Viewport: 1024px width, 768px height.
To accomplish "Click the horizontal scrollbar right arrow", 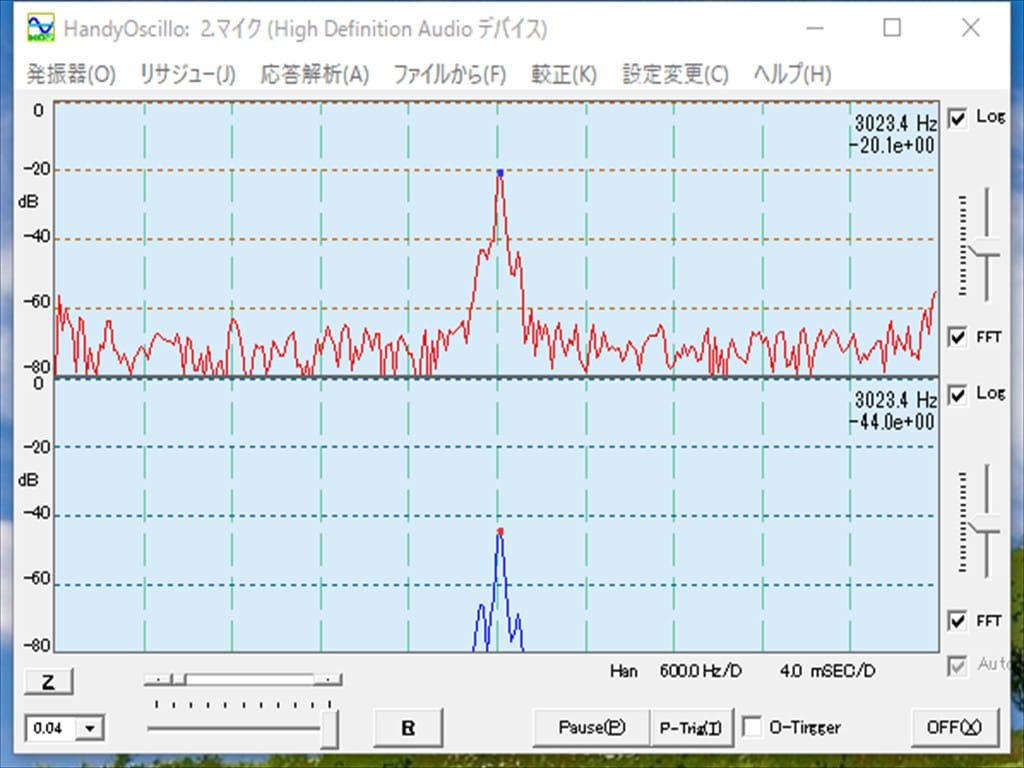I will pyautogui.click(x=330, y=680).
